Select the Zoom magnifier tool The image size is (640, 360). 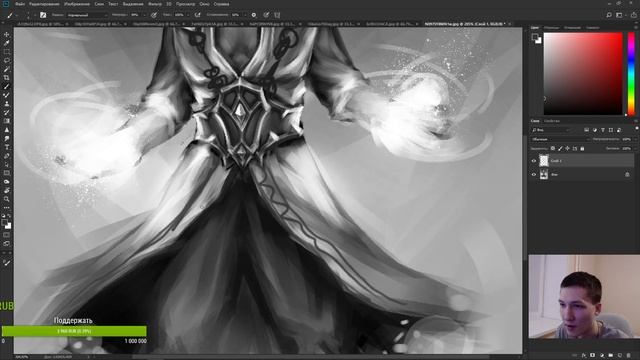(7, 199)
